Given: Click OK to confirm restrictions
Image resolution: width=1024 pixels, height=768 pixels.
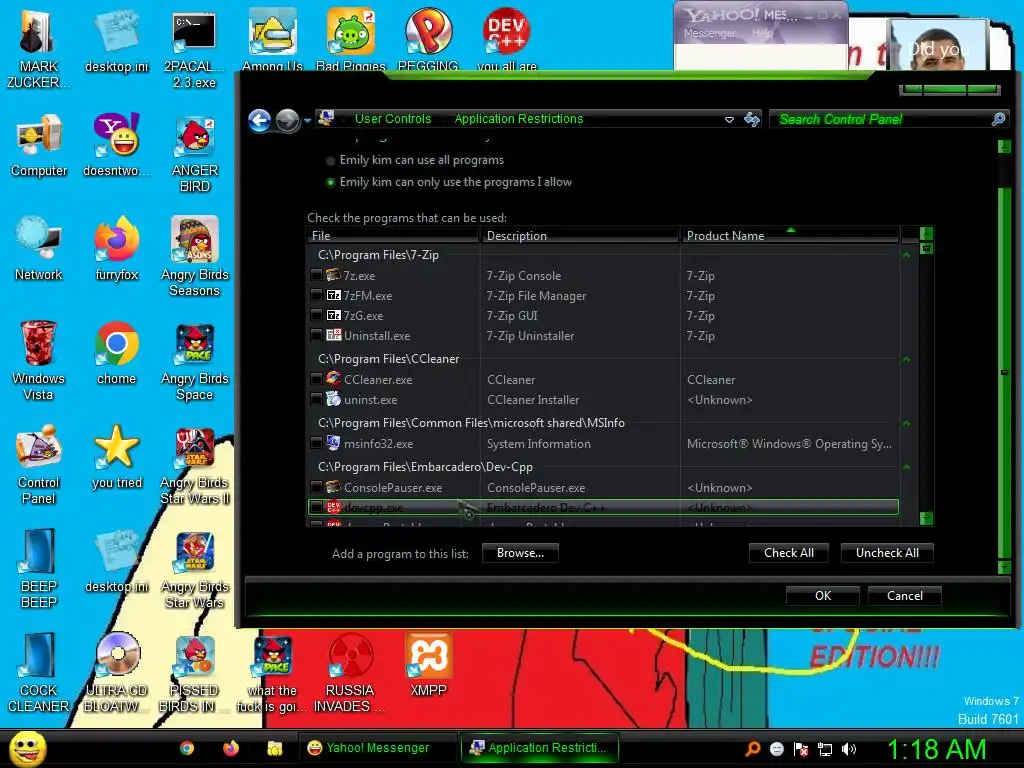Looking at the screenshot, I should coord(823,596).
